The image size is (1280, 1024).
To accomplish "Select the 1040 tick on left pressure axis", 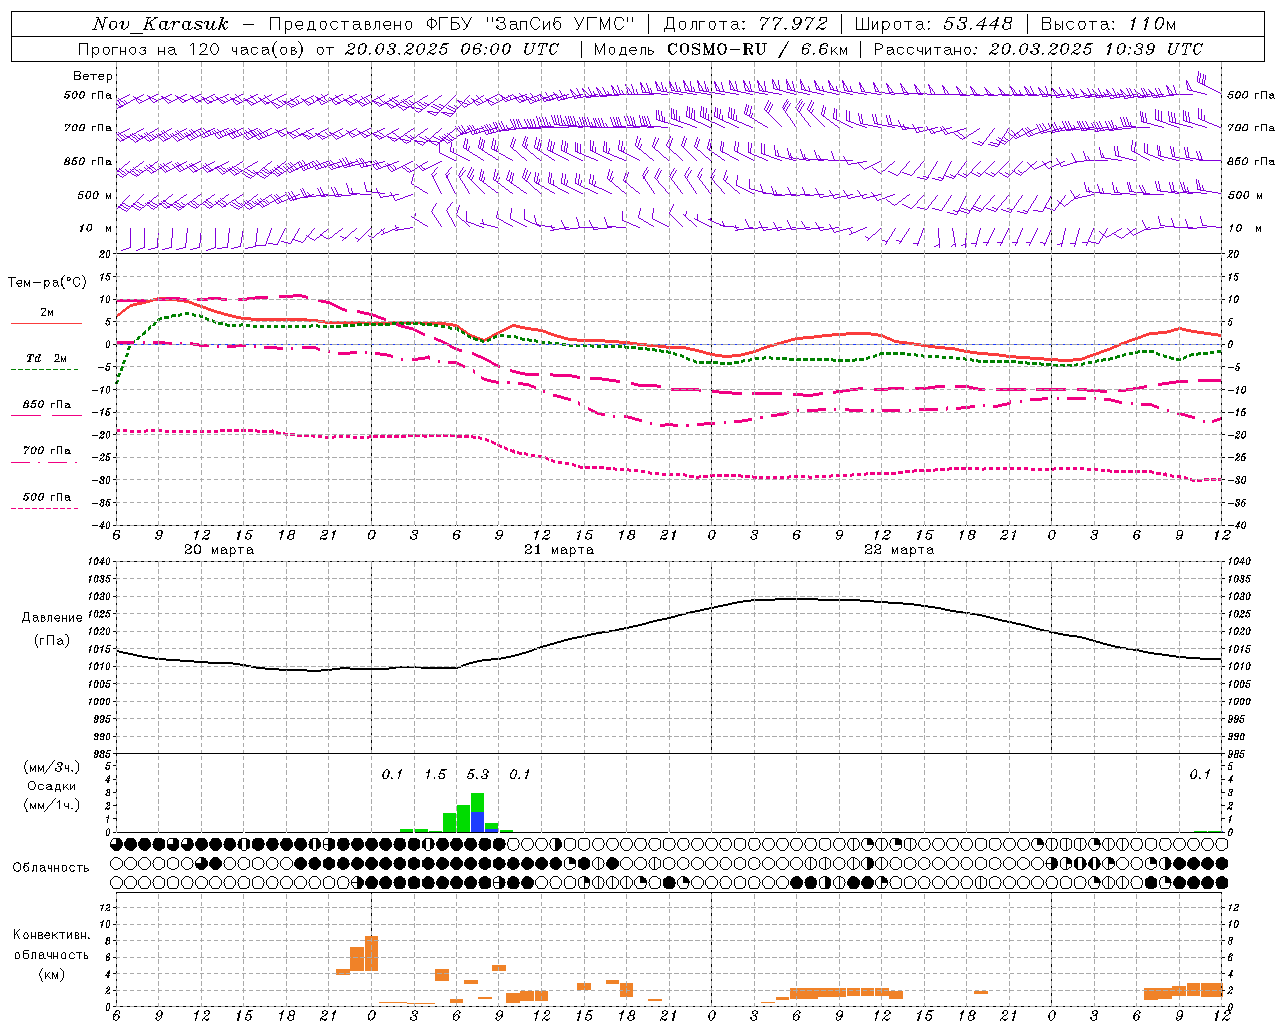I will (98, 562).
